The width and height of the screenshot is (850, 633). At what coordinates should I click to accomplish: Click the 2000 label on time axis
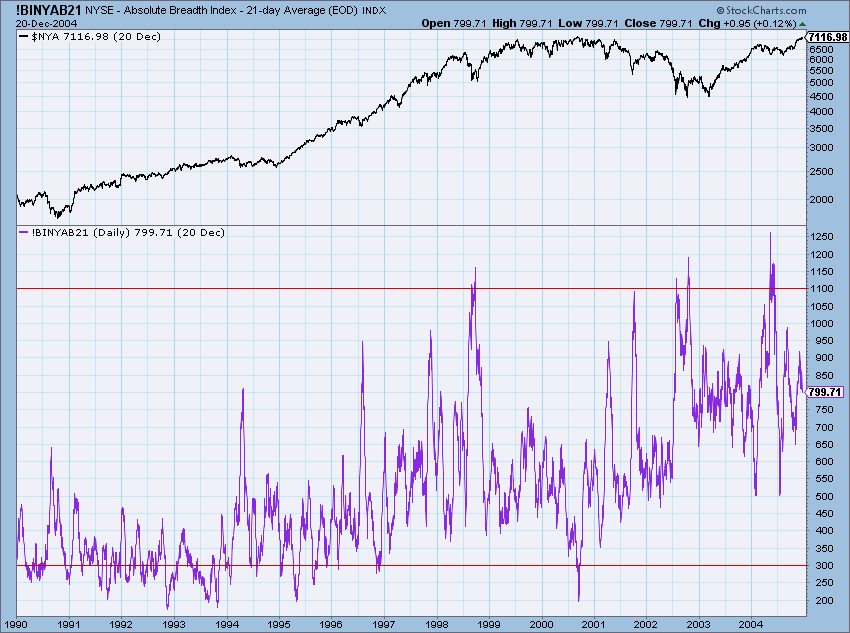542,624
